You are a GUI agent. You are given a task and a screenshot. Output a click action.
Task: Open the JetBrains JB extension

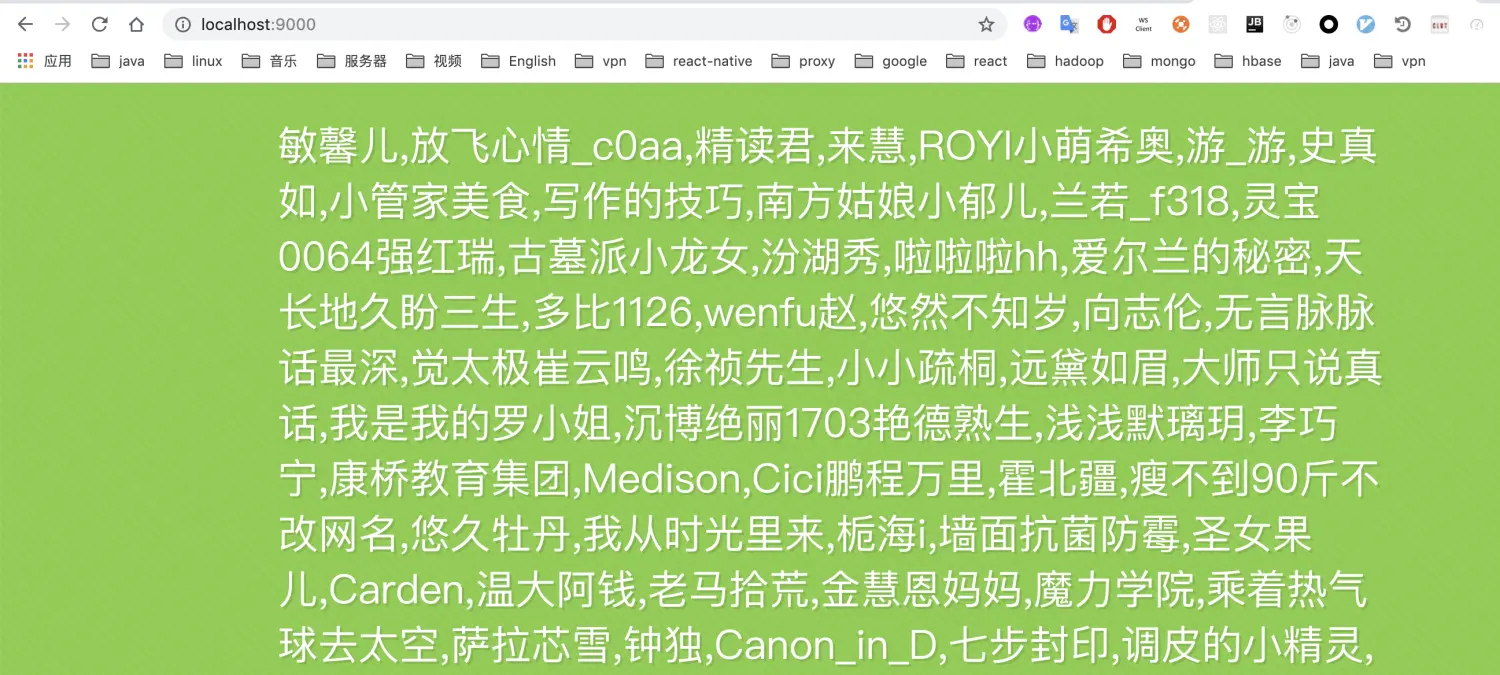point(1255,24)
